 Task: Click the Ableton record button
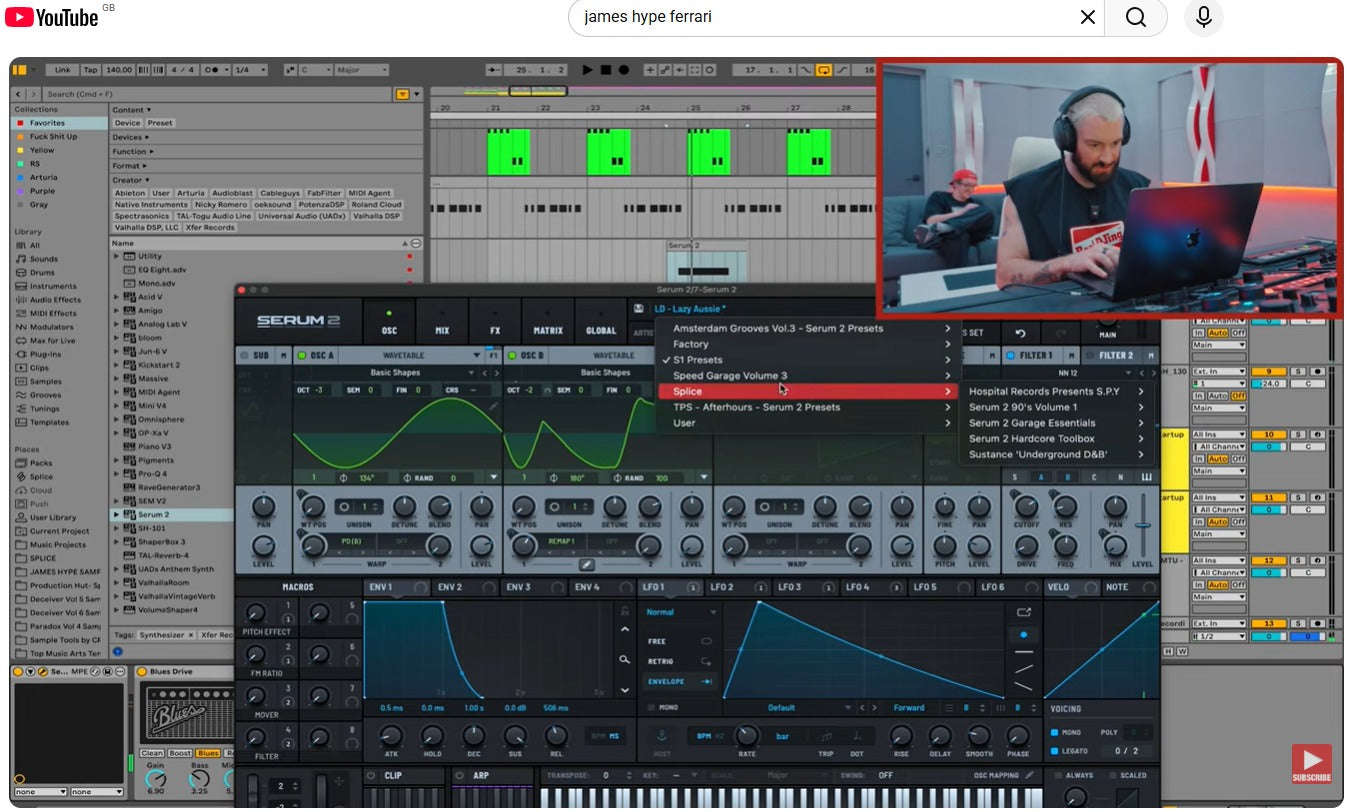pyautogui.click(x=624, y=70)
